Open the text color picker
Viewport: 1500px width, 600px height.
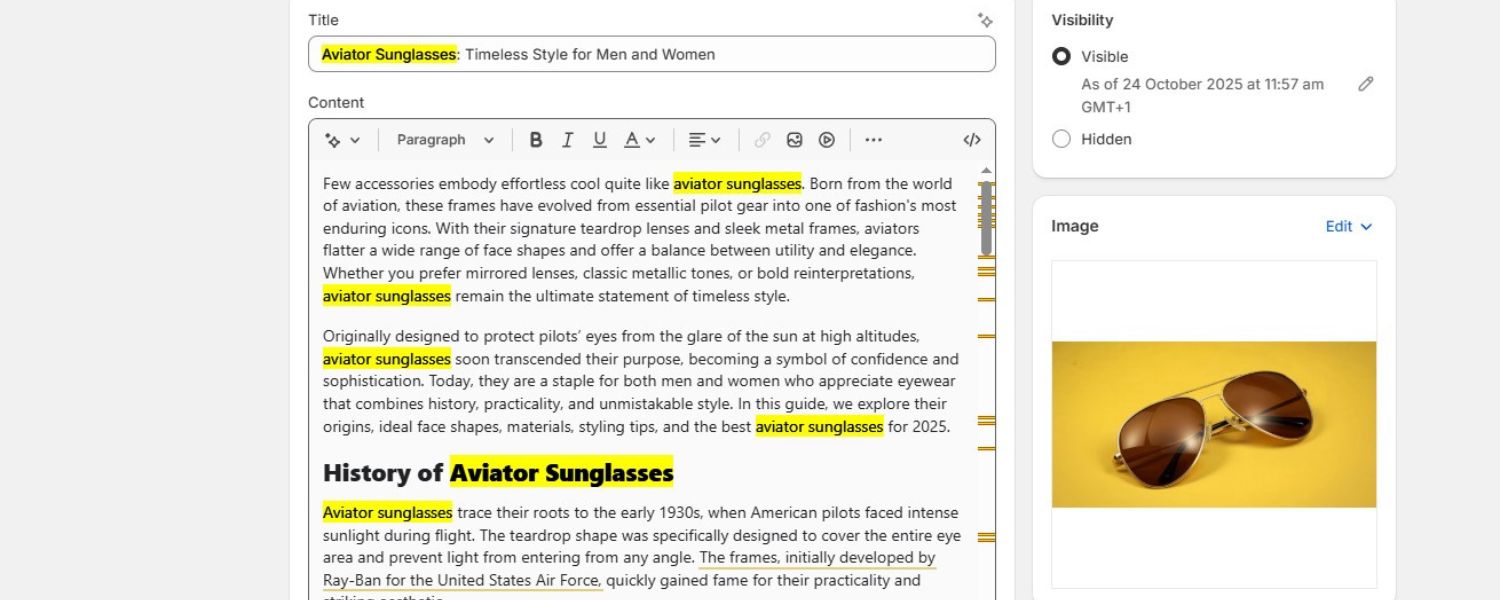(x=639, y=140)
